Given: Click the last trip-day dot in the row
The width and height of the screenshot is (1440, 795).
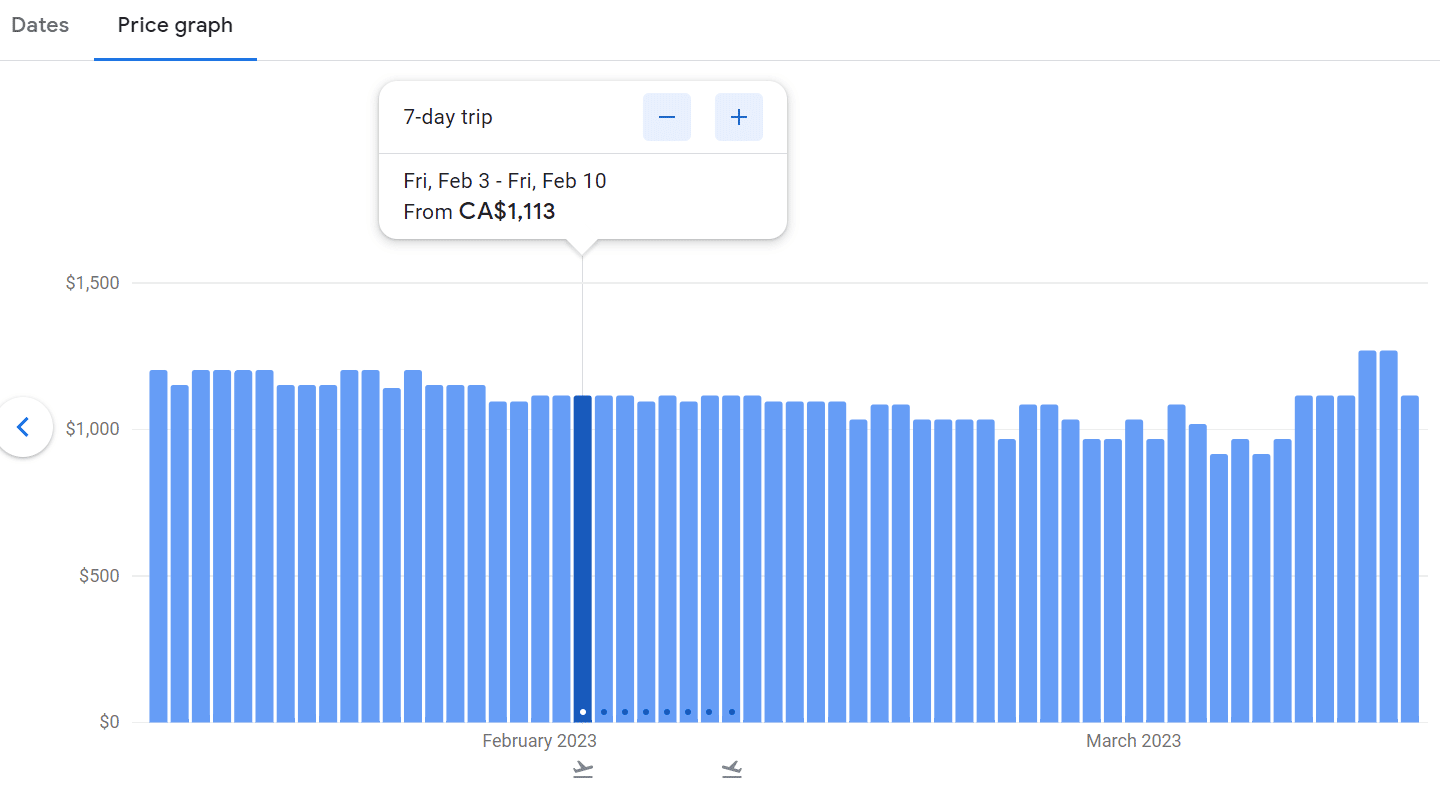Looking at the screenshot, I should click(732, 712).
